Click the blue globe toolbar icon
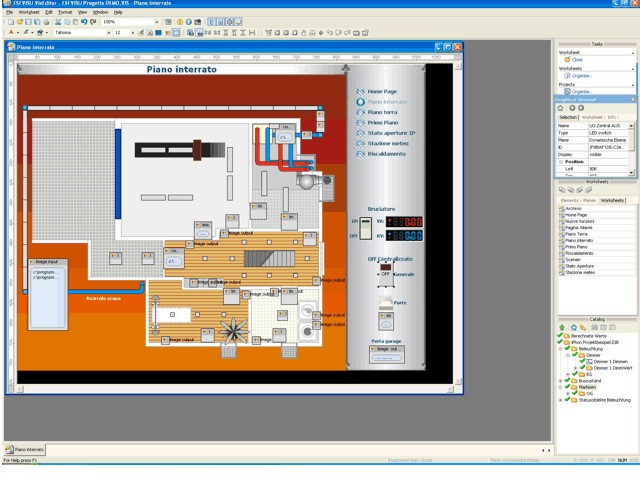The width and height of the screenshot is (640, 480). [189, 22]
